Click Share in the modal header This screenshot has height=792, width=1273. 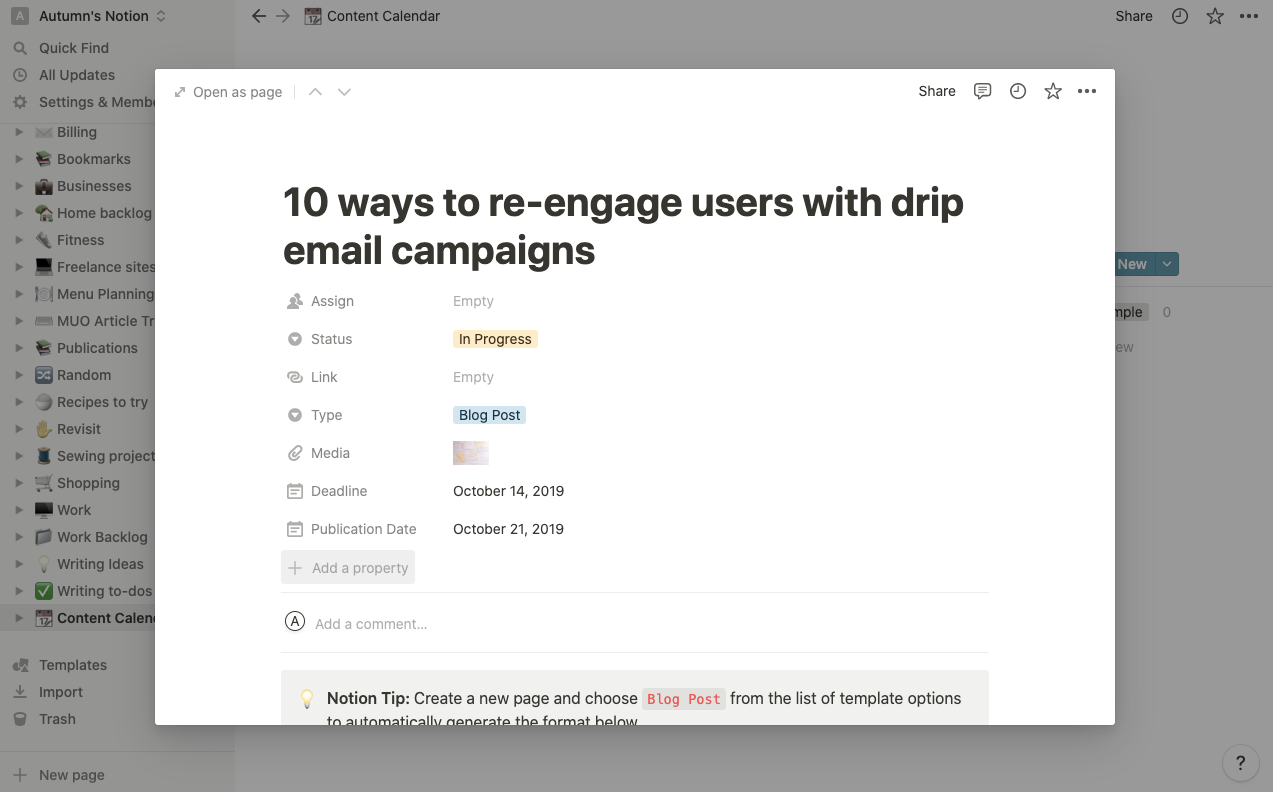(937, 91)
